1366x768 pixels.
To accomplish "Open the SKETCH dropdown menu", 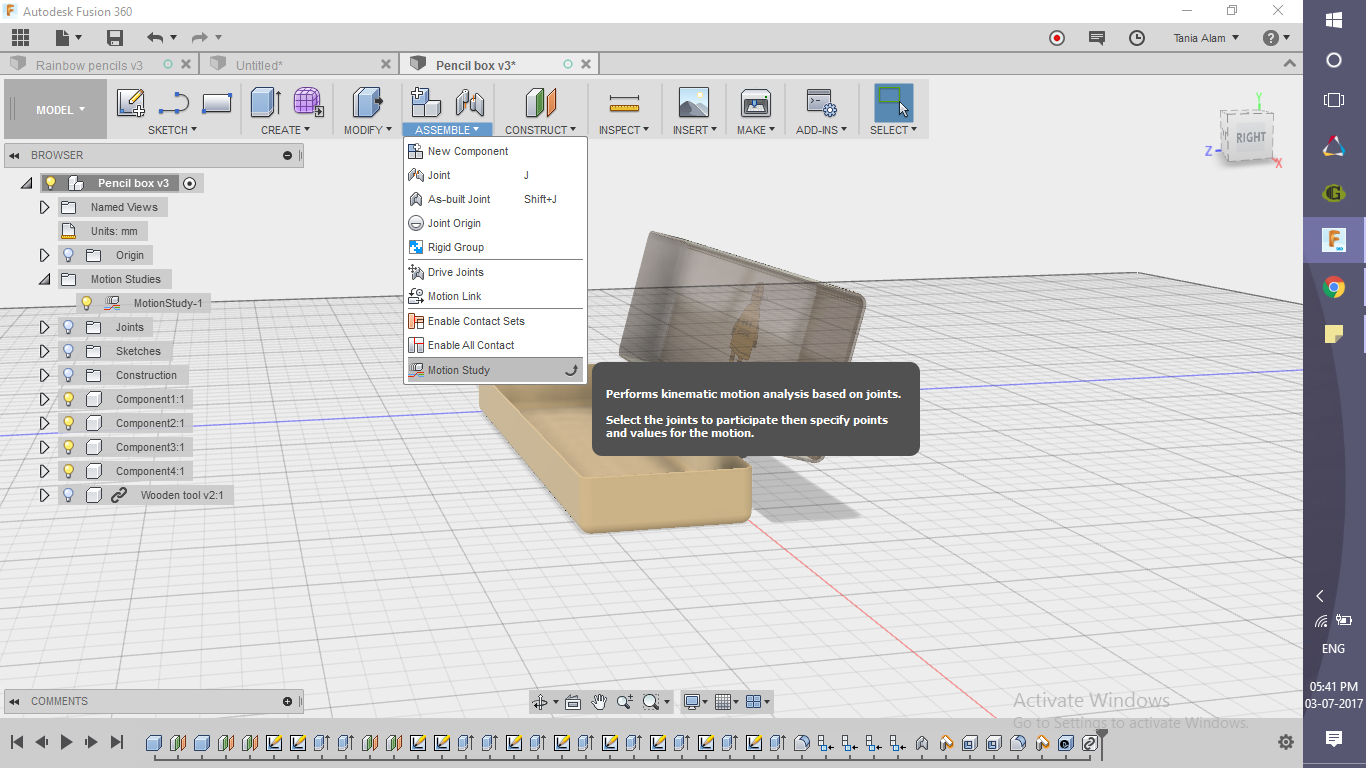I will coord(172,130).
